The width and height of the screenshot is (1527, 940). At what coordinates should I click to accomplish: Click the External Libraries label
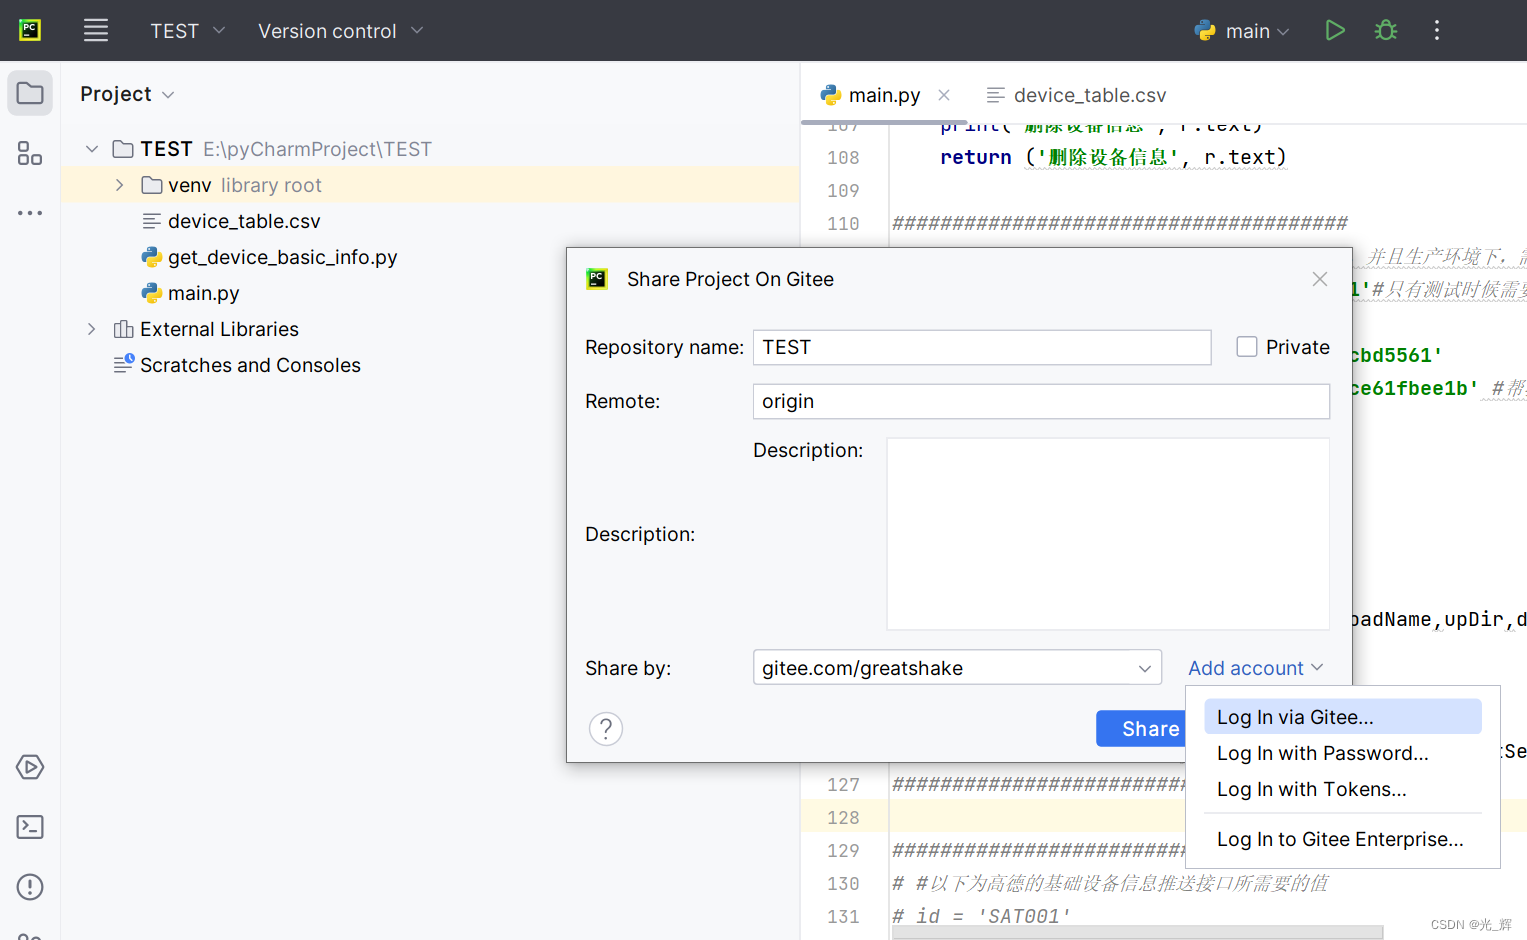tap(219, 329)
